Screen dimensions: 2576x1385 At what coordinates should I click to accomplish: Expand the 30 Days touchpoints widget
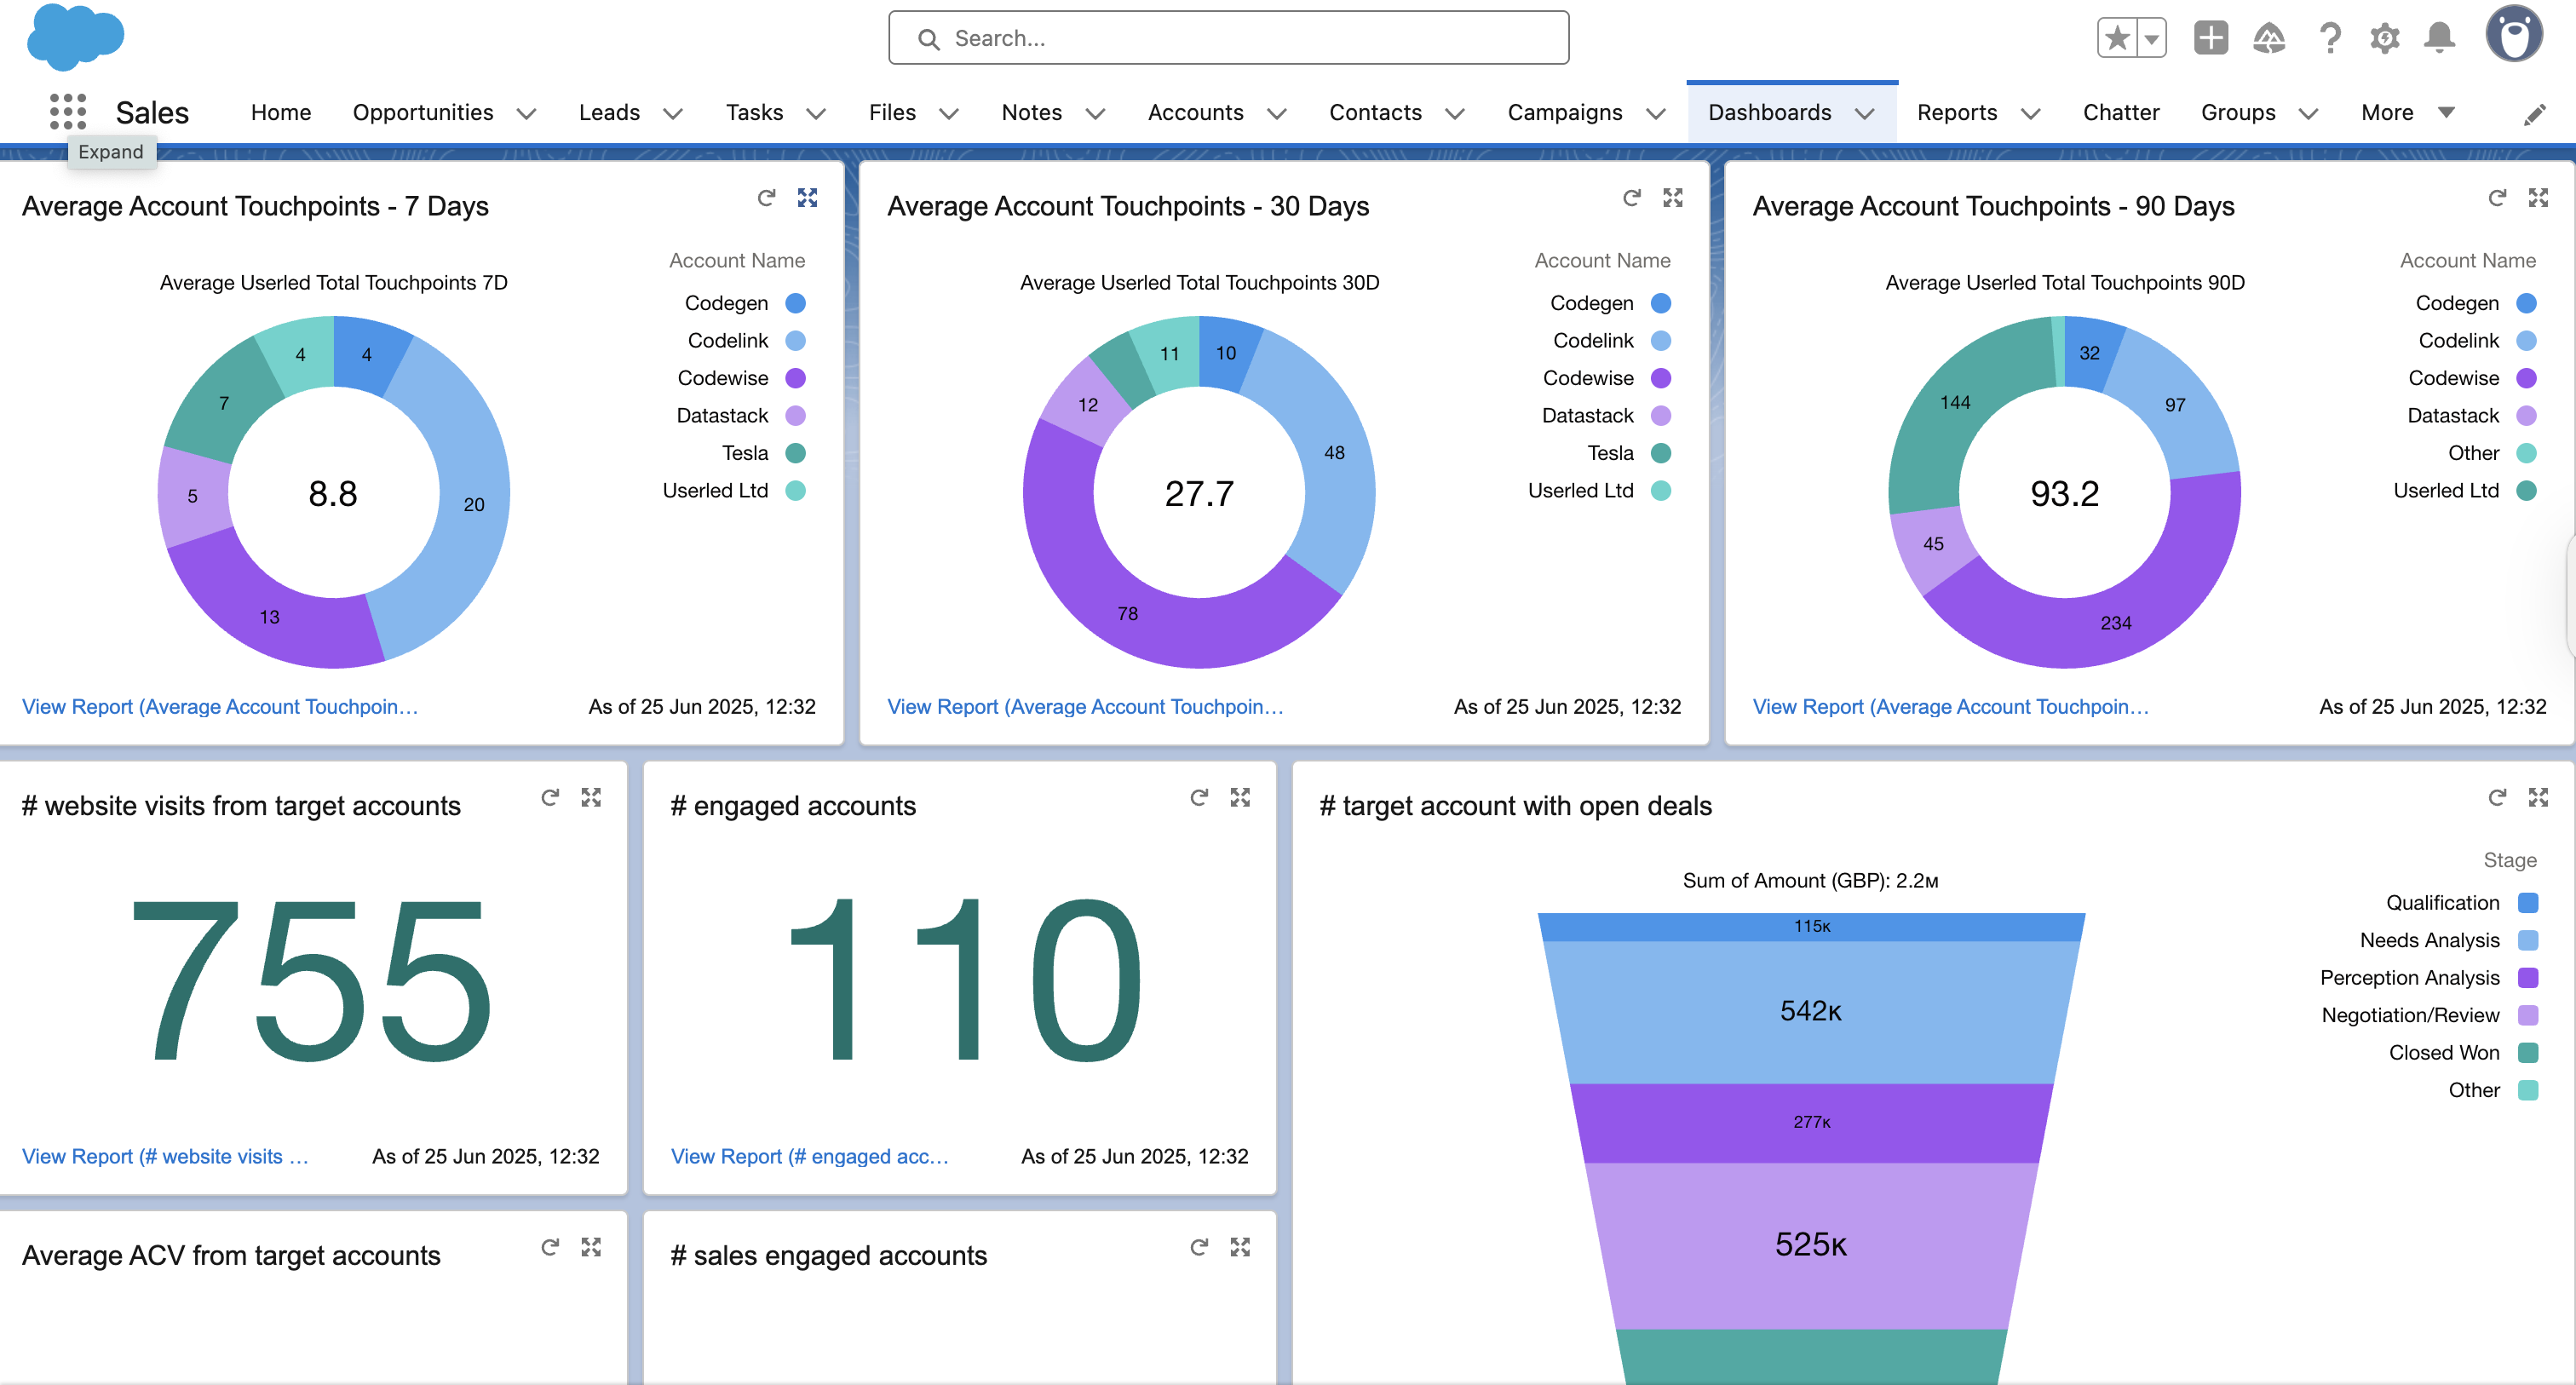tap(1672, 198)
